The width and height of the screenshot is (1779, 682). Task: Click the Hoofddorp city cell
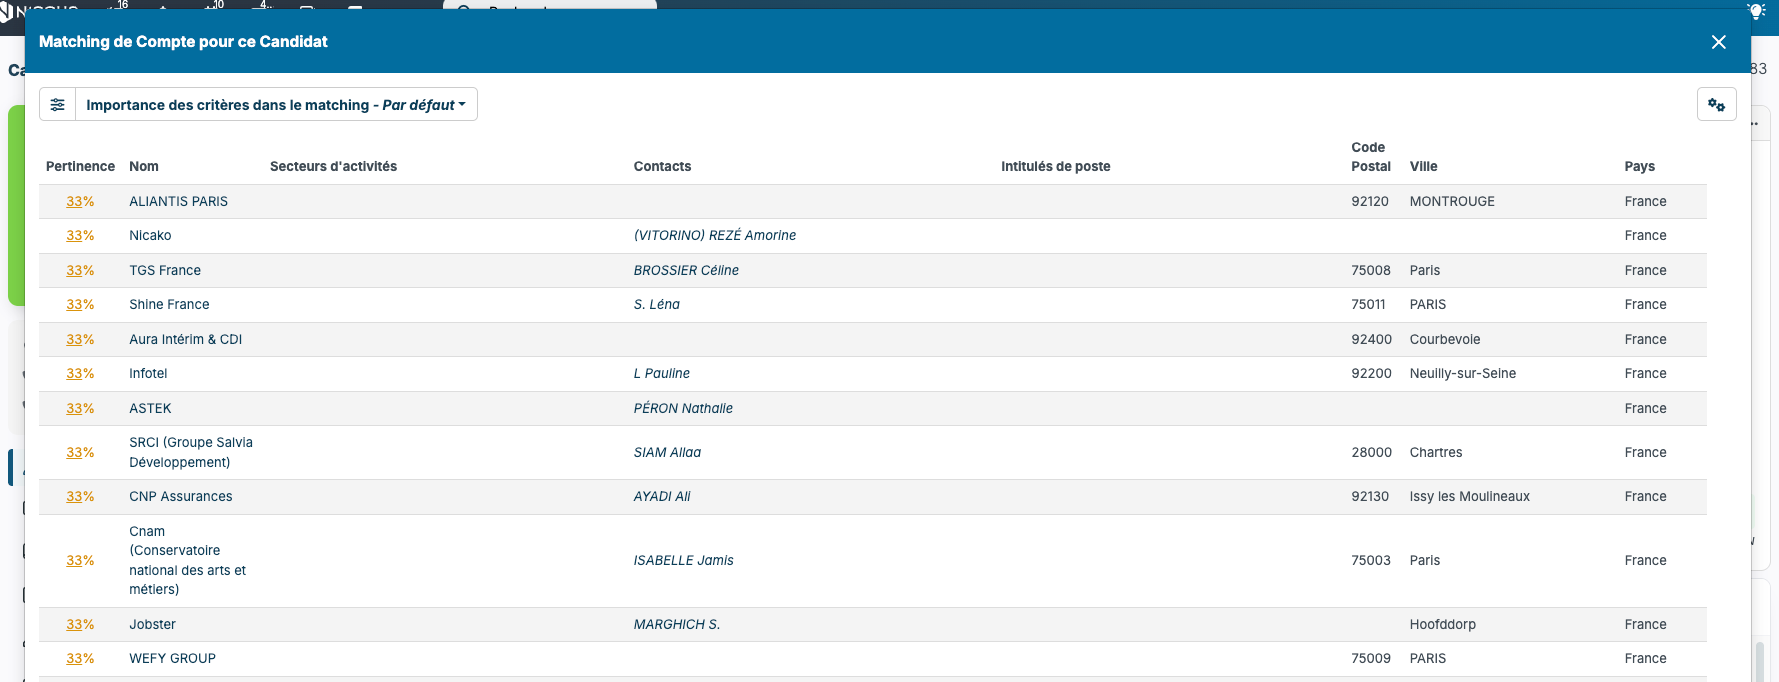point(1442,624)
